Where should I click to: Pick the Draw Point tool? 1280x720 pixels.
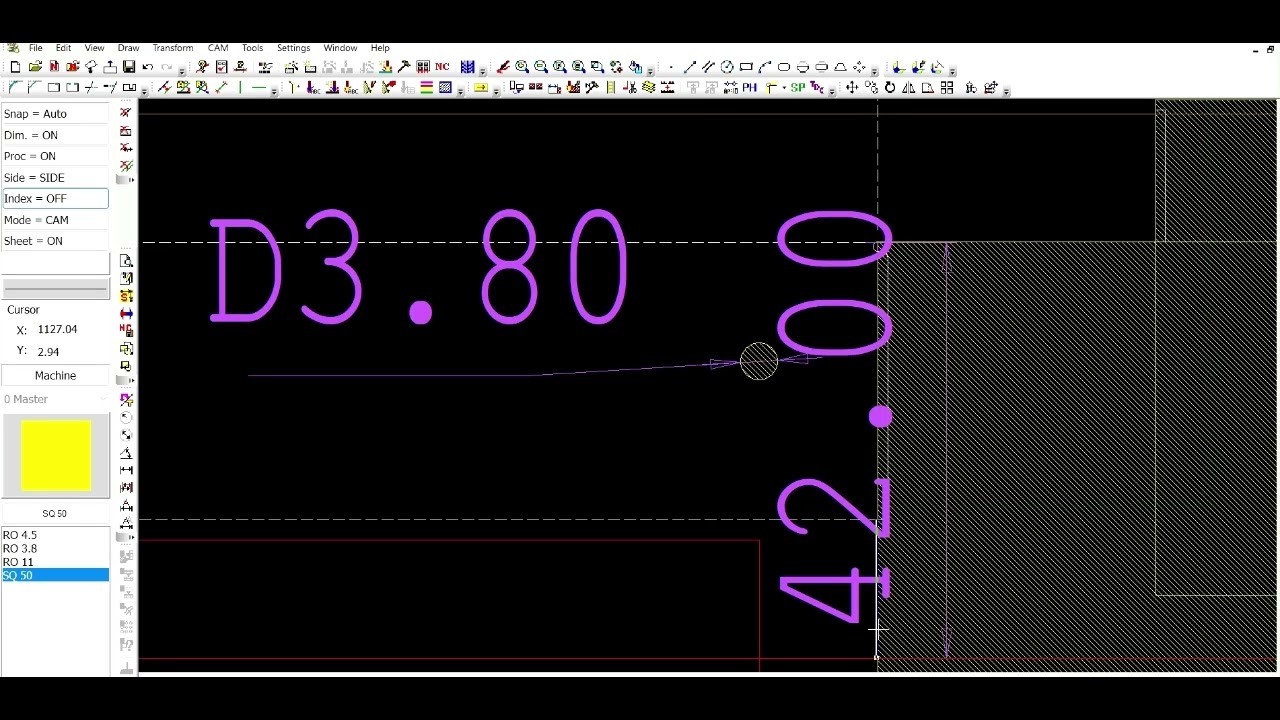(671, 67)
